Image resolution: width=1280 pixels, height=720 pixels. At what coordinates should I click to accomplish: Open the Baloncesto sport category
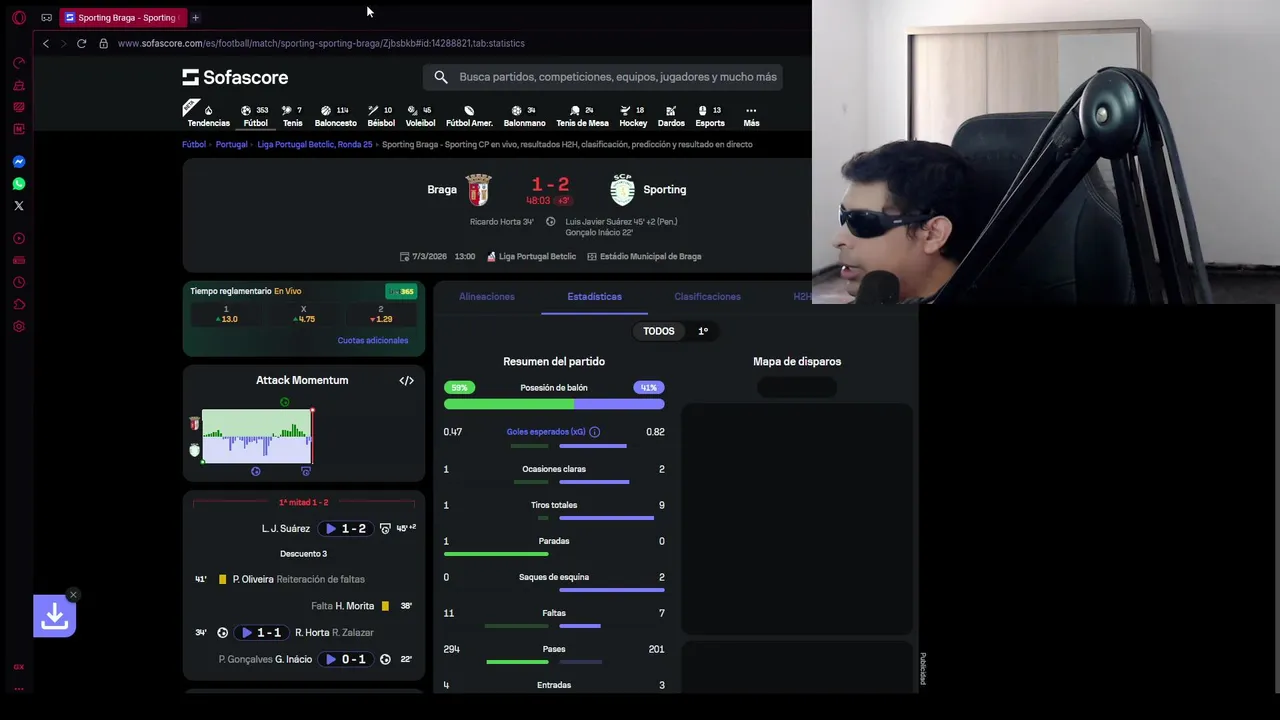coord(335,116)
